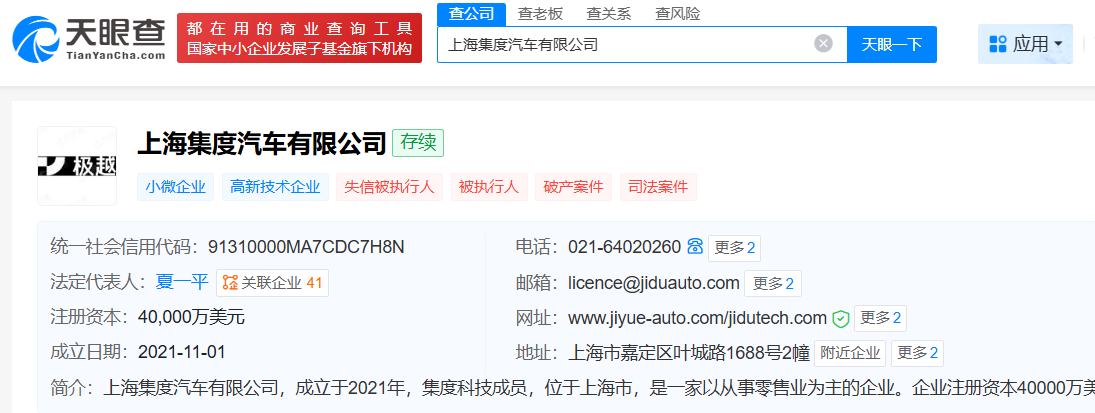
Task: Click the 附近企业 button
Action: pos(849,353)
